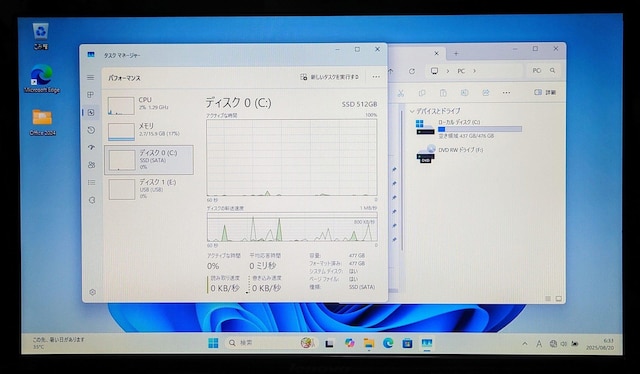Click Rename icon in Explorer toolbar

coord(464,93)
